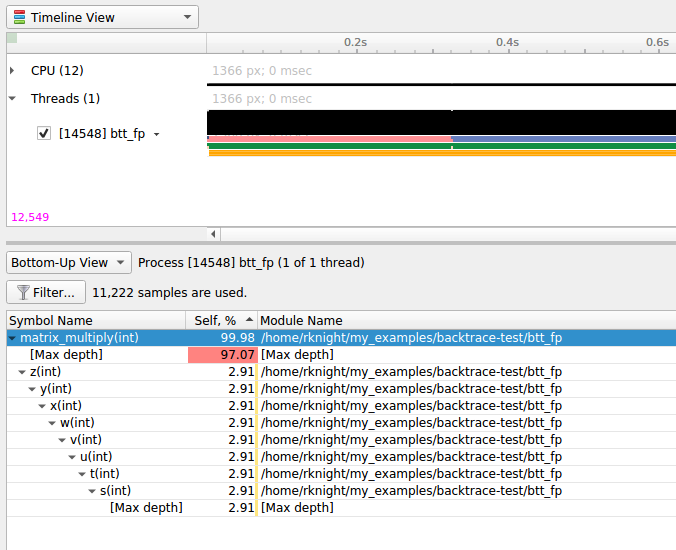Click the funnel icon on Filter button
The image size is (676, 550).
point(22,293)
